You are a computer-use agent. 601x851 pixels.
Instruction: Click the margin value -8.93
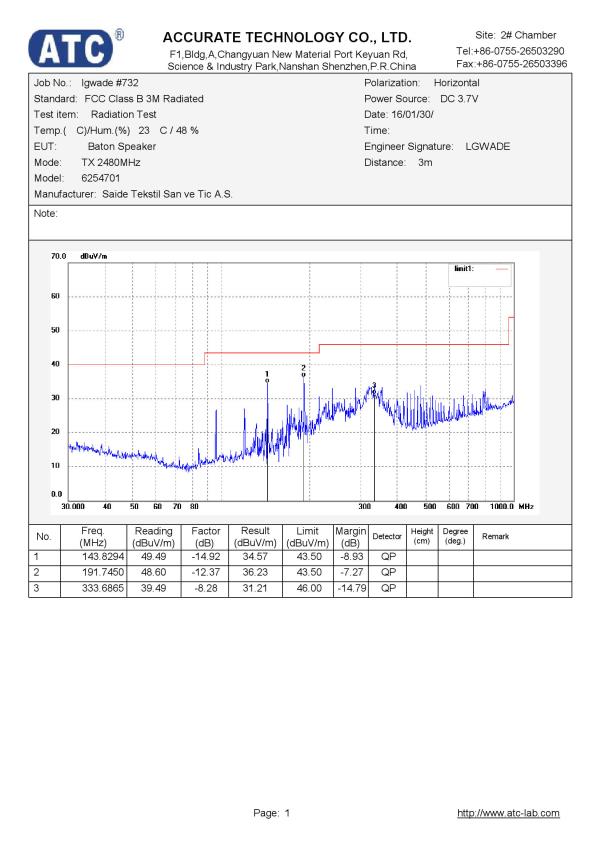pos(352,557)
